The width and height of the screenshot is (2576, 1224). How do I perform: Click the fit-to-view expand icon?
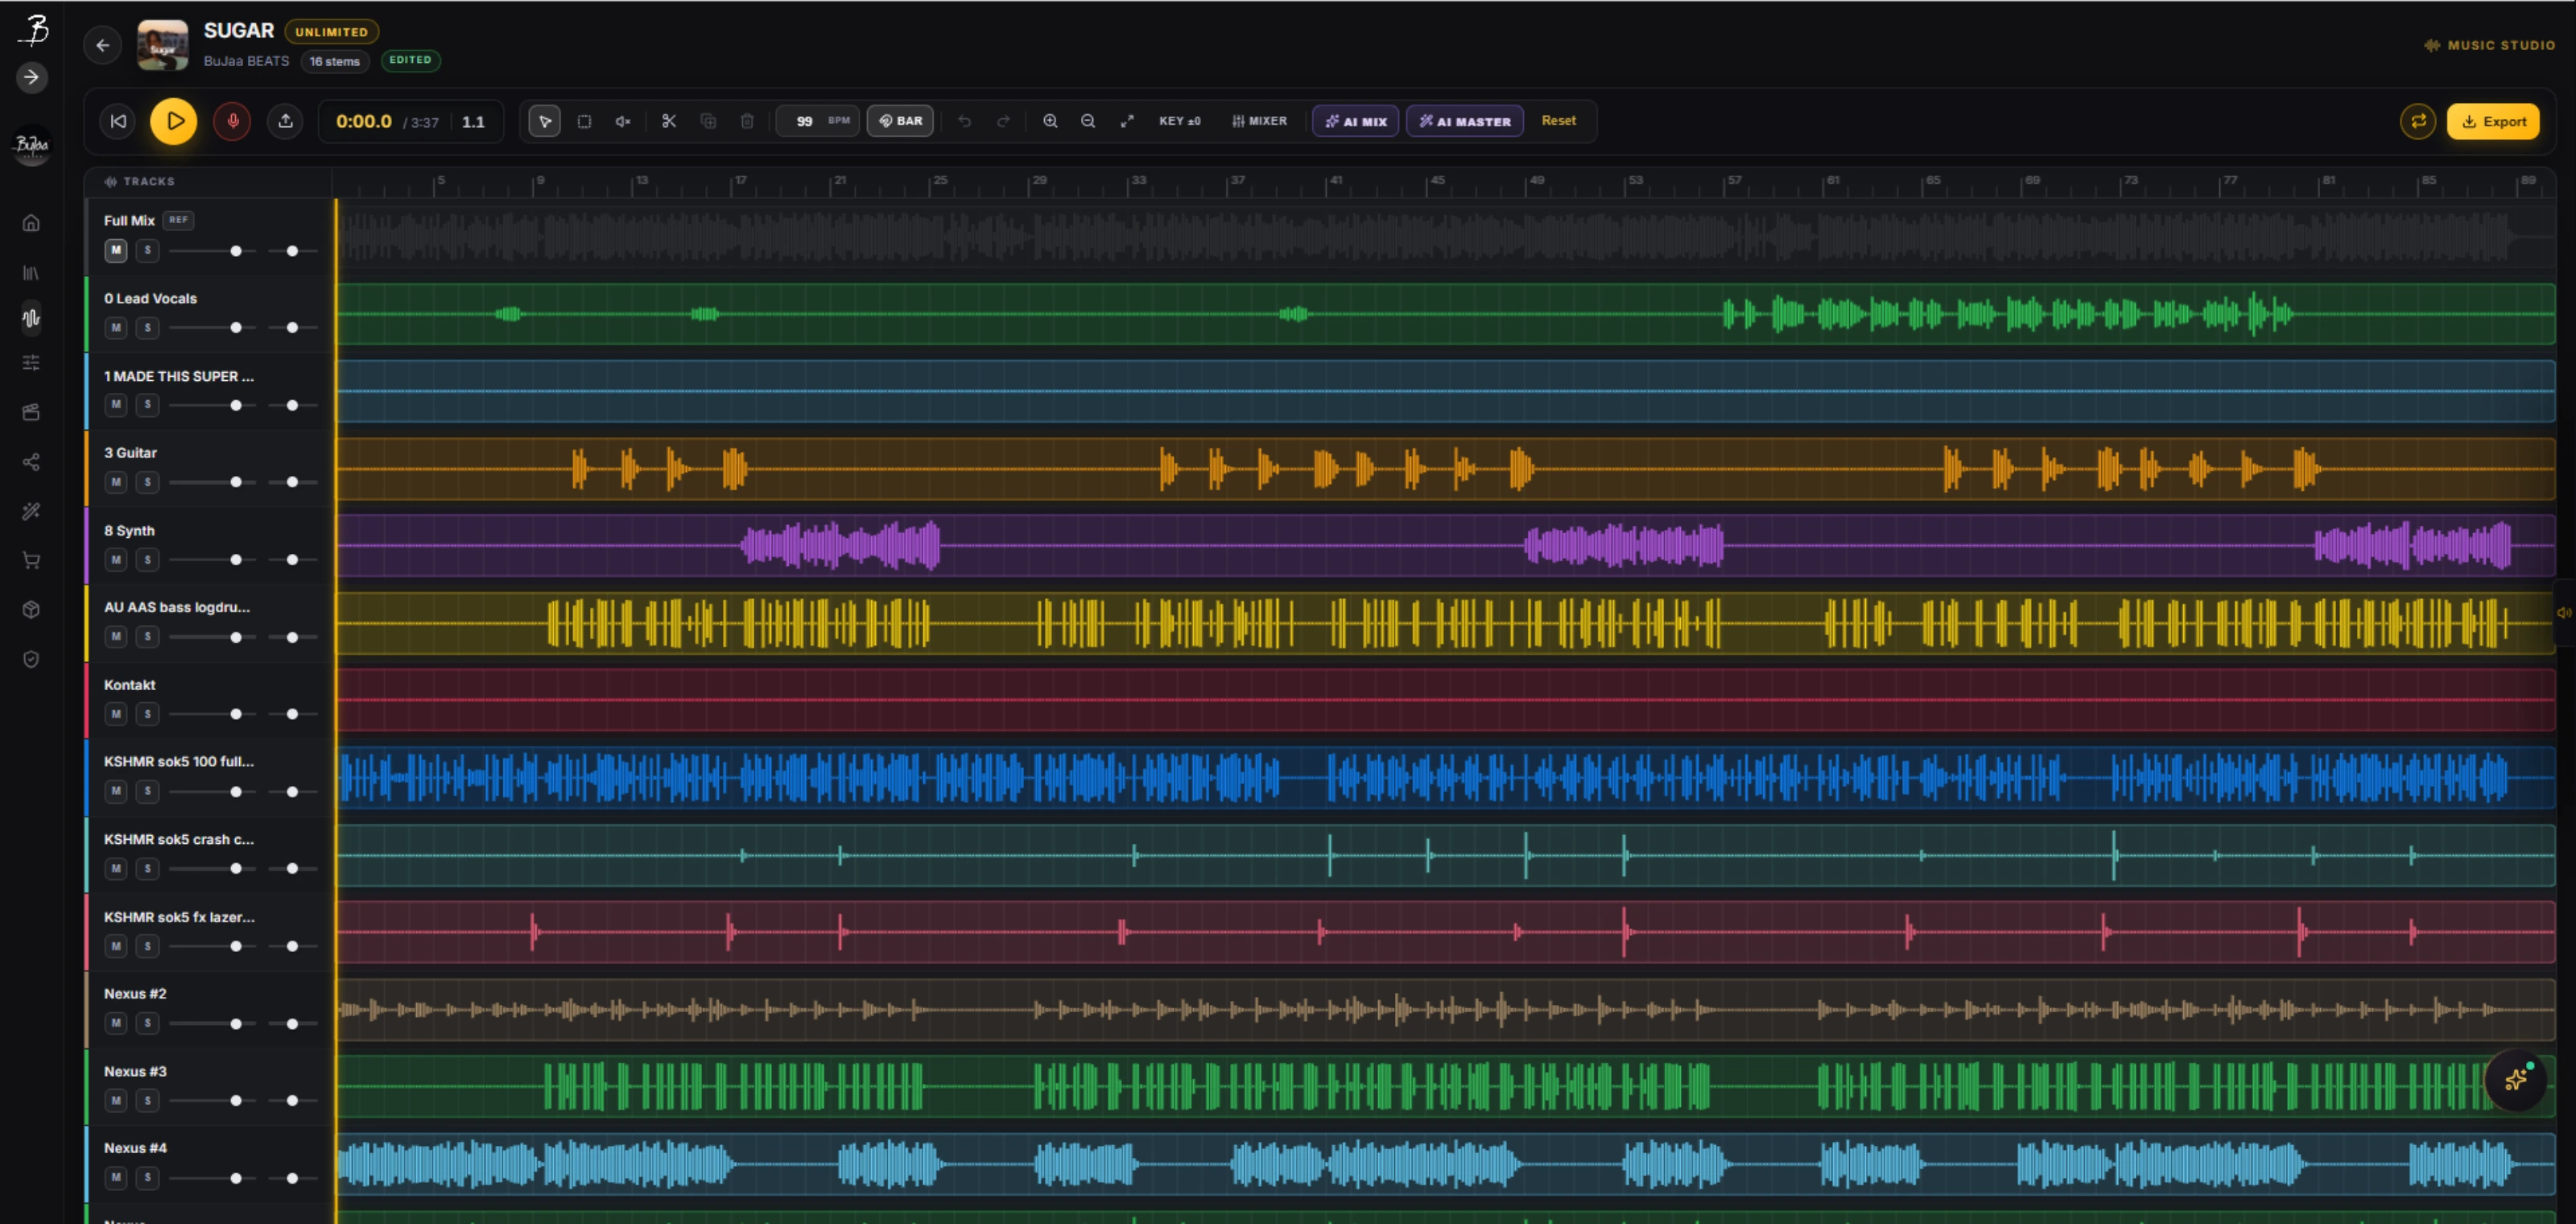(x=1127, y=121)
